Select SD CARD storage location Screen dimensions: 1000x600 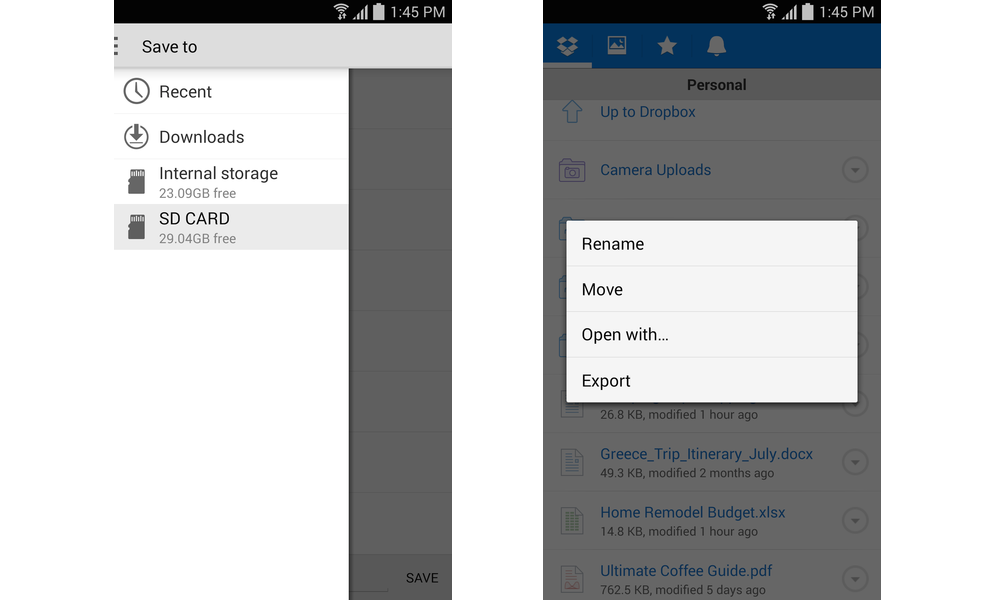(231, 227)
